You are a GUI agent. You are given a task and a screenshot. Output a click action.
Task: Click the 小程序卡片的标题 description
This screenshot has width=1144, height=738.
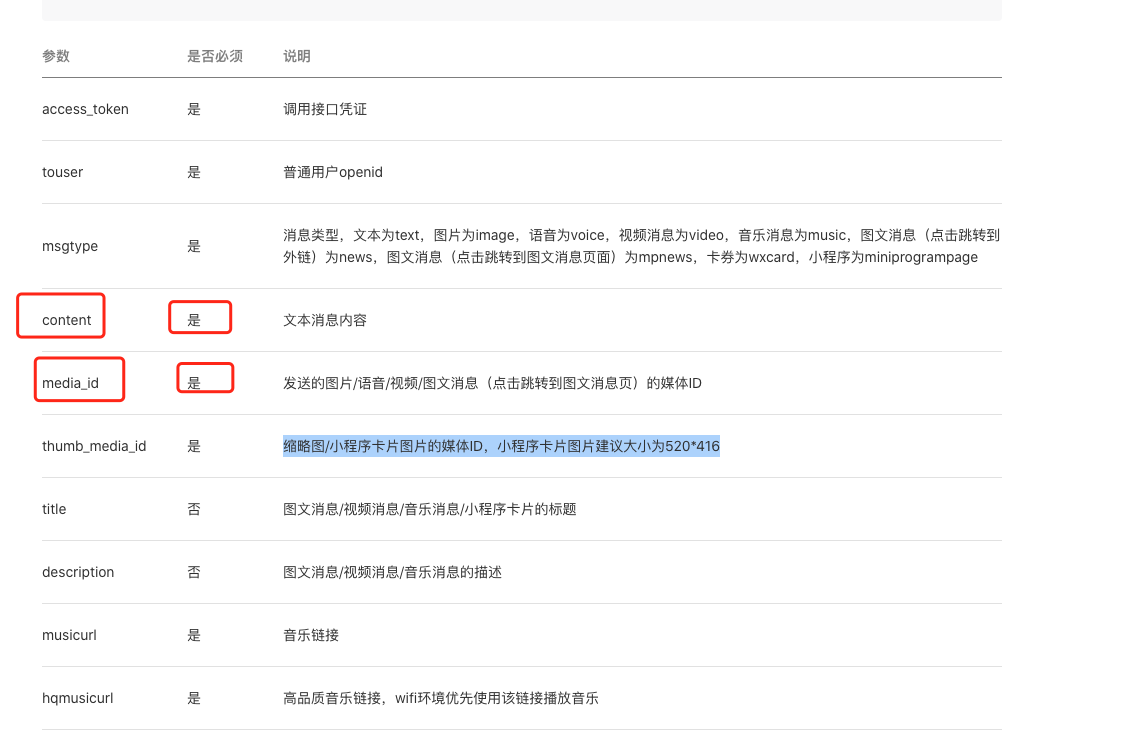pyautogui.click(x=430, y=509)
